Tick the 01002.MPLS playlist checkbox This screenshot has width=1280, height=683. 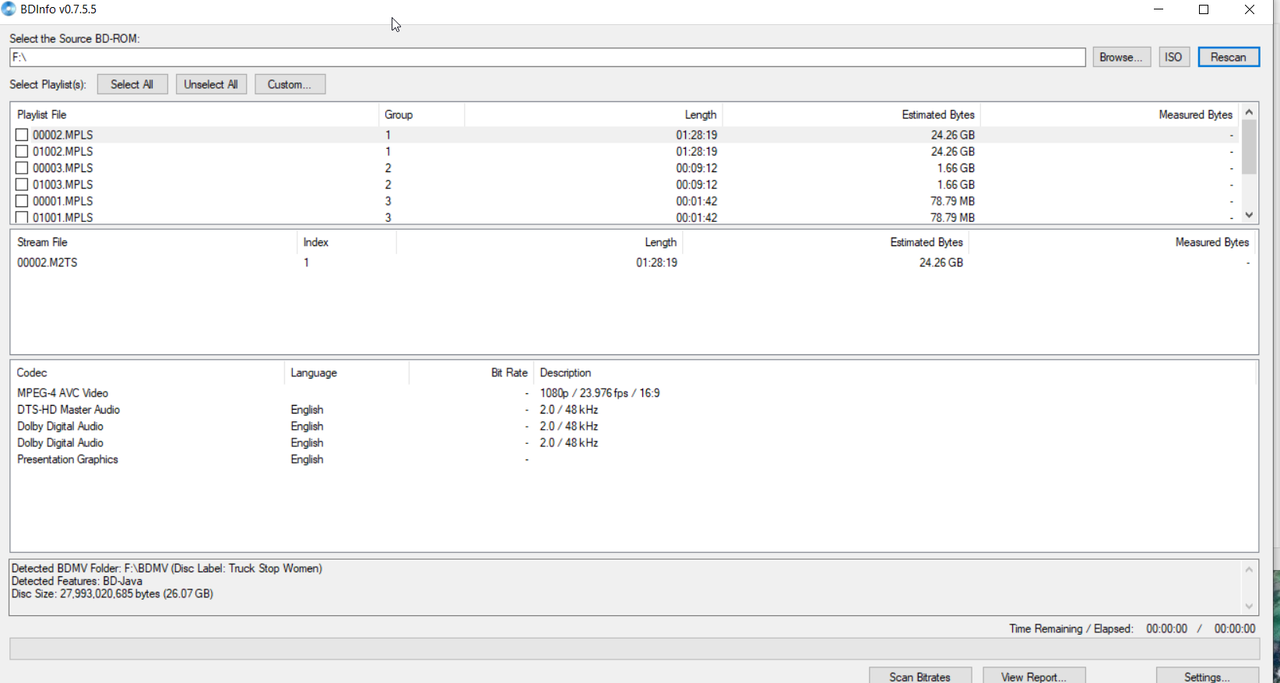pos(22,152)
